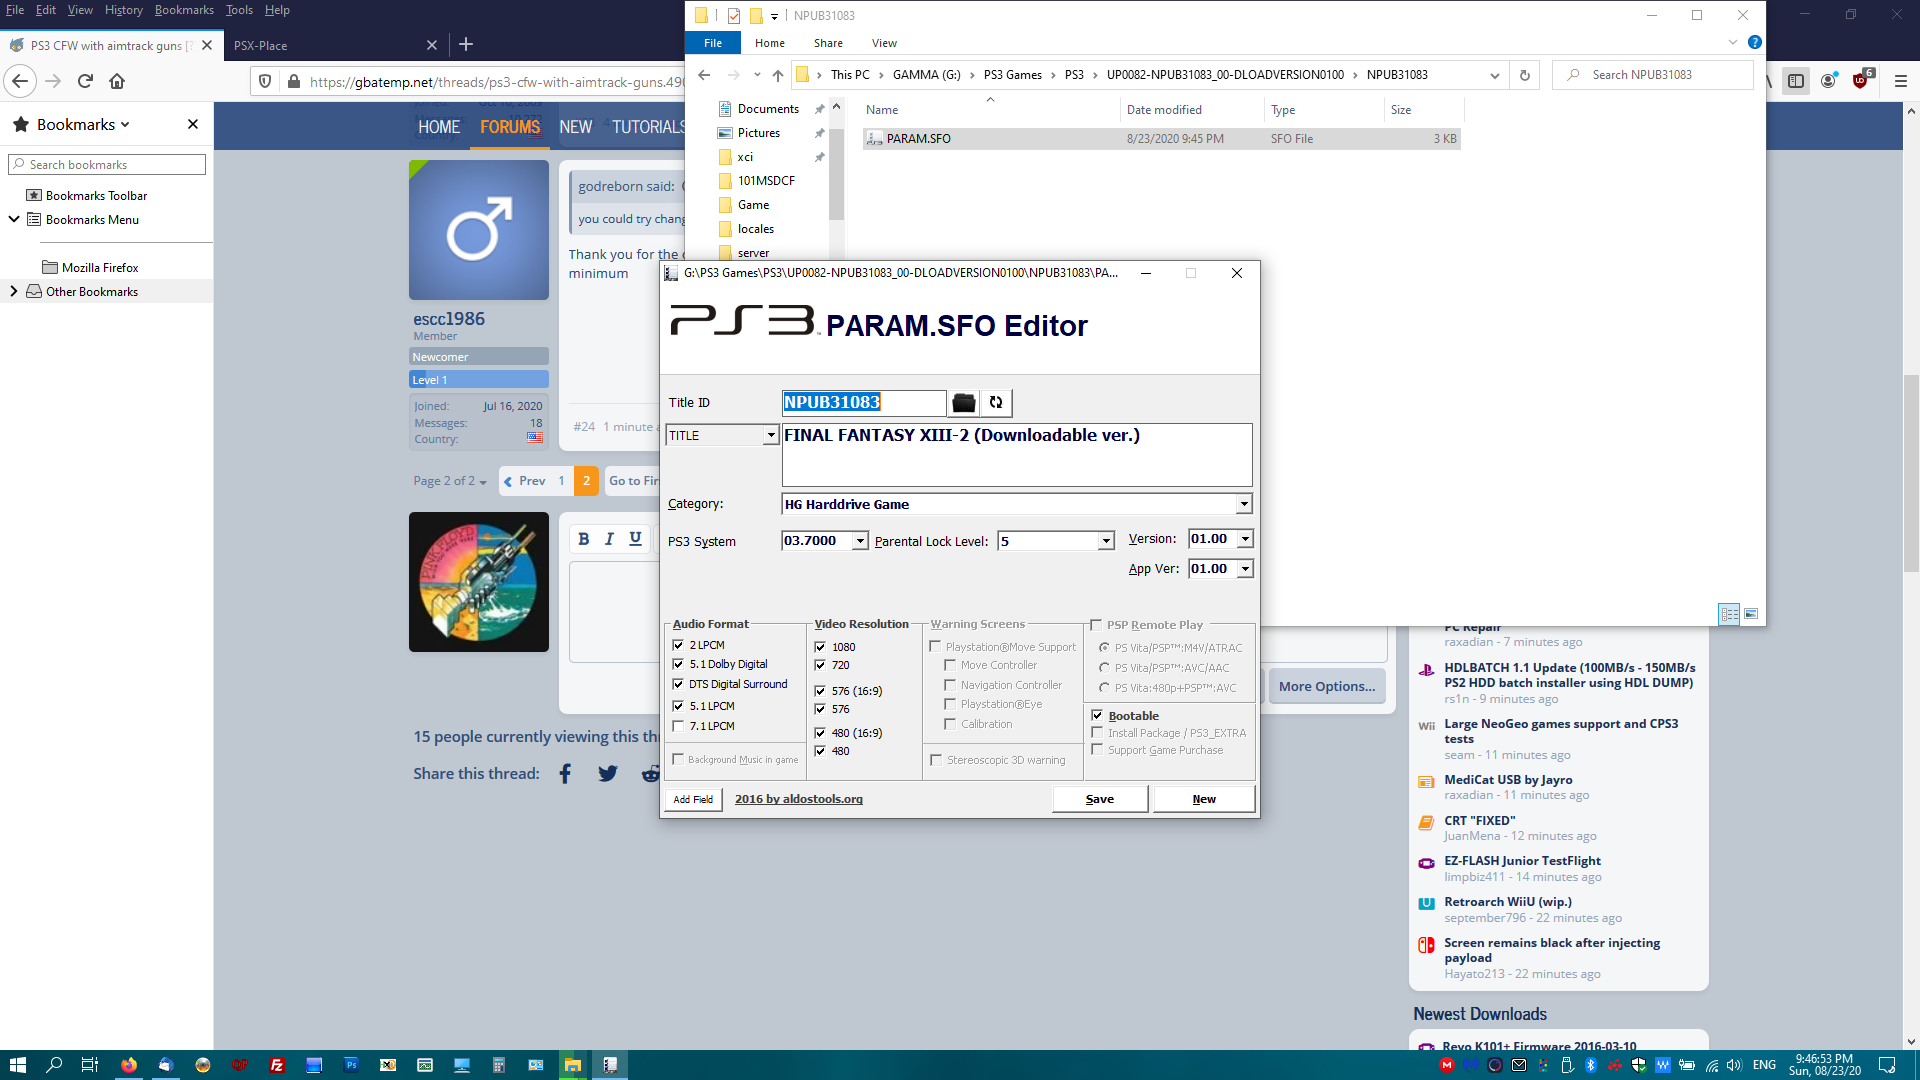Viewport: 1920px width, 1080px height.
Task: Open Explorer address history dropdown
Action: click(x=1495, y=75)
